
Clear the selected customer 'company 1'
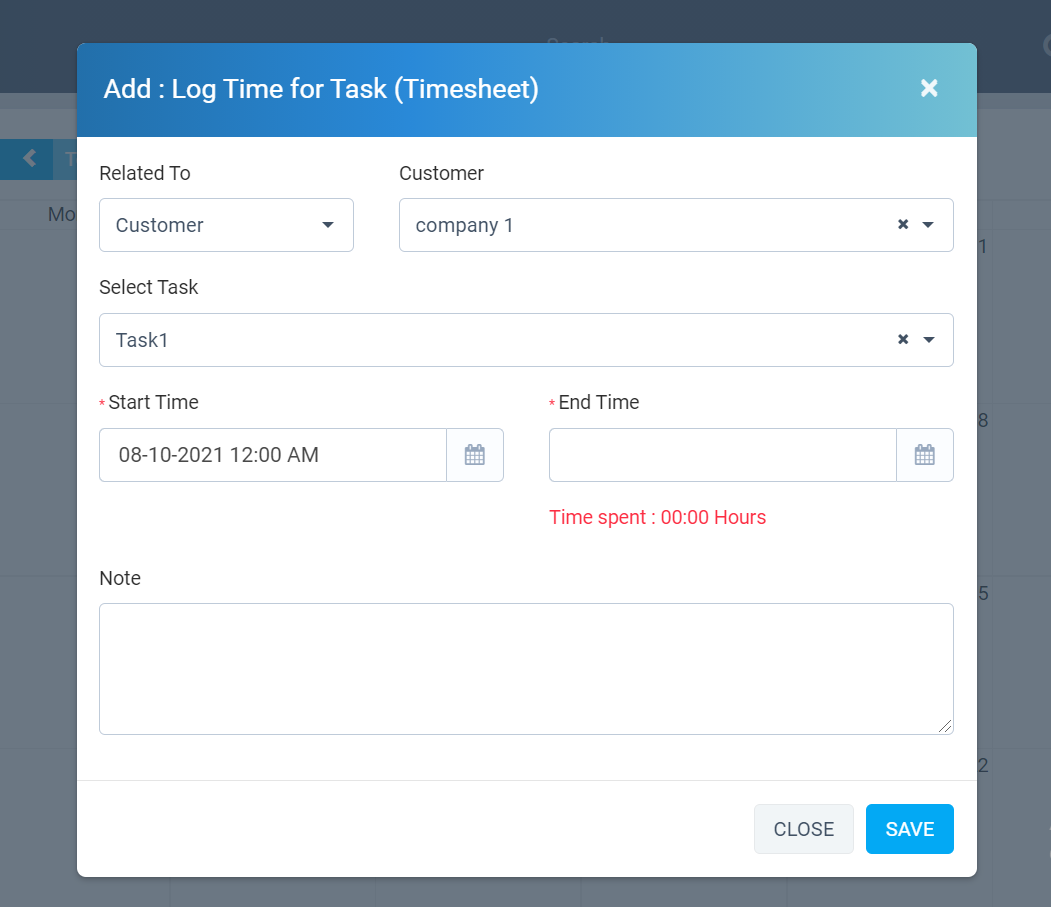coord(902,225)
